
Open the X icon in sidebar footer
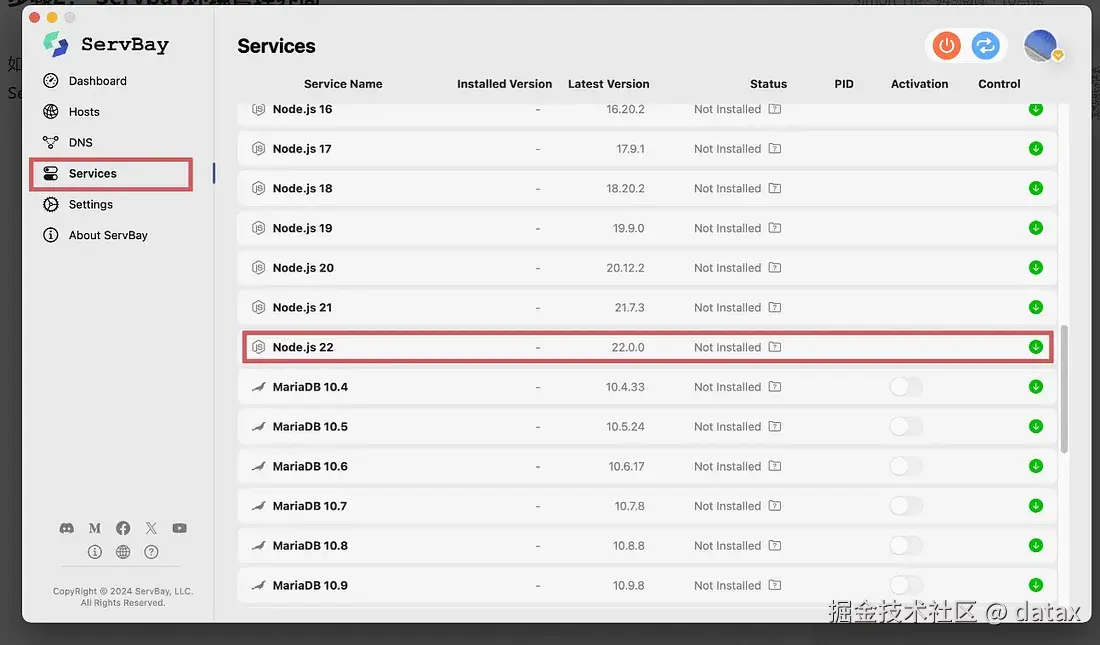[151, 528]
